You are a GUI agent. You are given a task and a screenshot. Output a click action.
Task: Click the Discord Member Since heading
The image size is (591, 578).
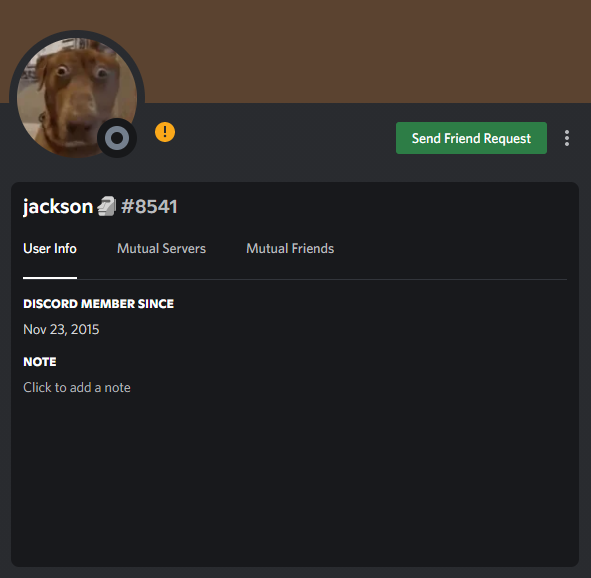click(x=98, y=304)
